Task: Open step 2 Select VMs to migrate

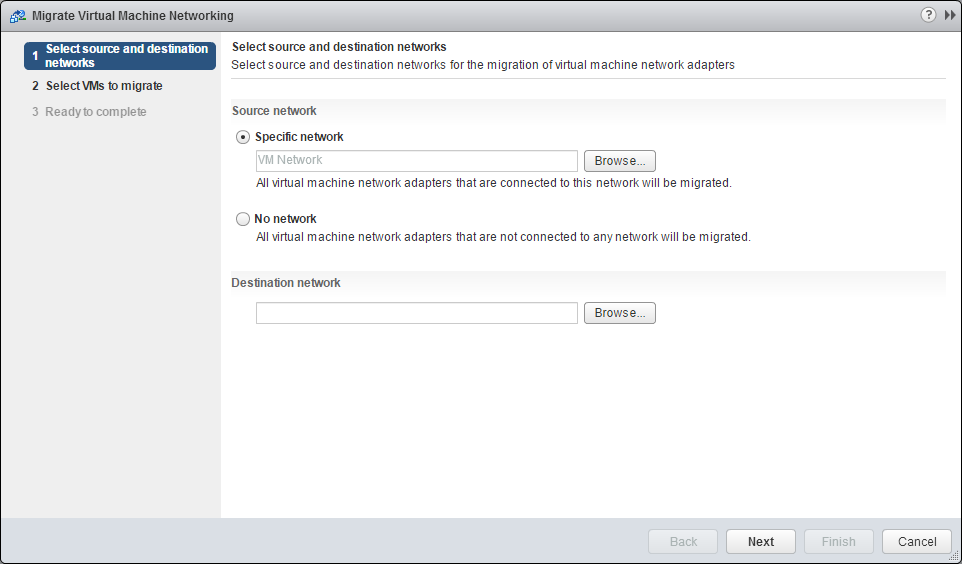Action: [x=103, y=86]
